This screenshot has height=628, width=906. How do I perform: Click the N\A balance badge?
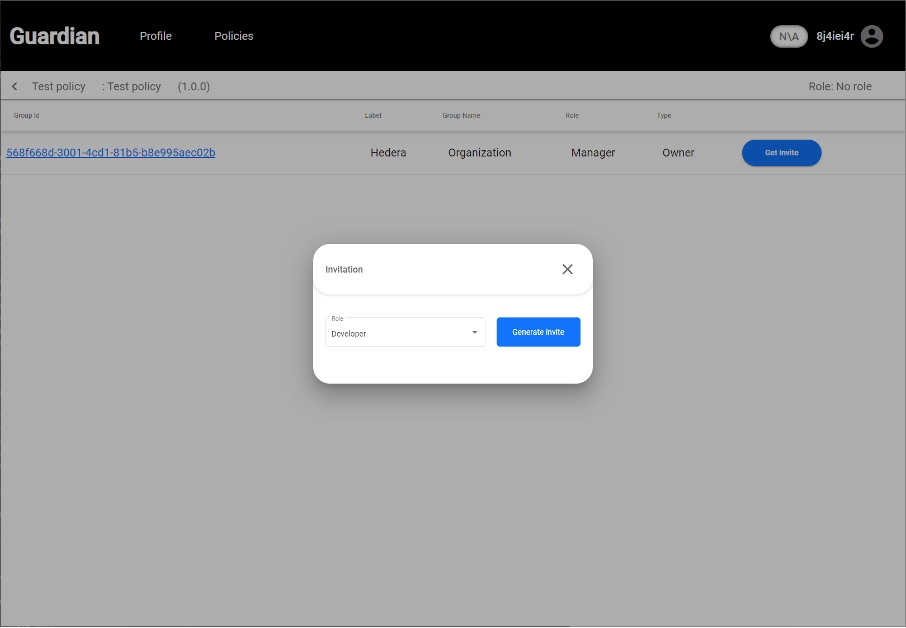789,36
